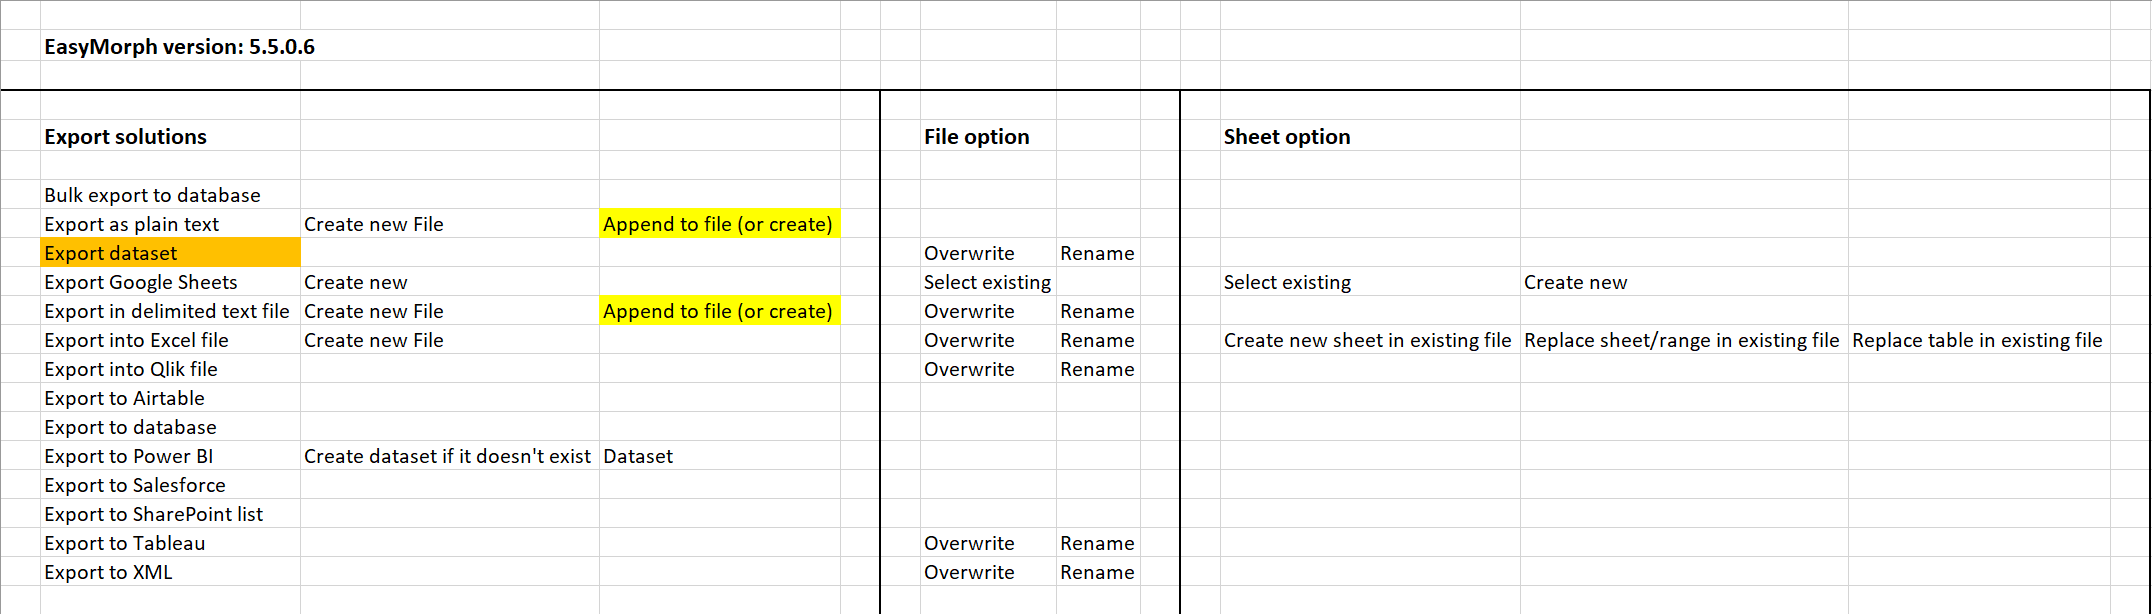Click Select existing cell under File option
Viewport: 2152px width, 614px height.
coord(988,282)
